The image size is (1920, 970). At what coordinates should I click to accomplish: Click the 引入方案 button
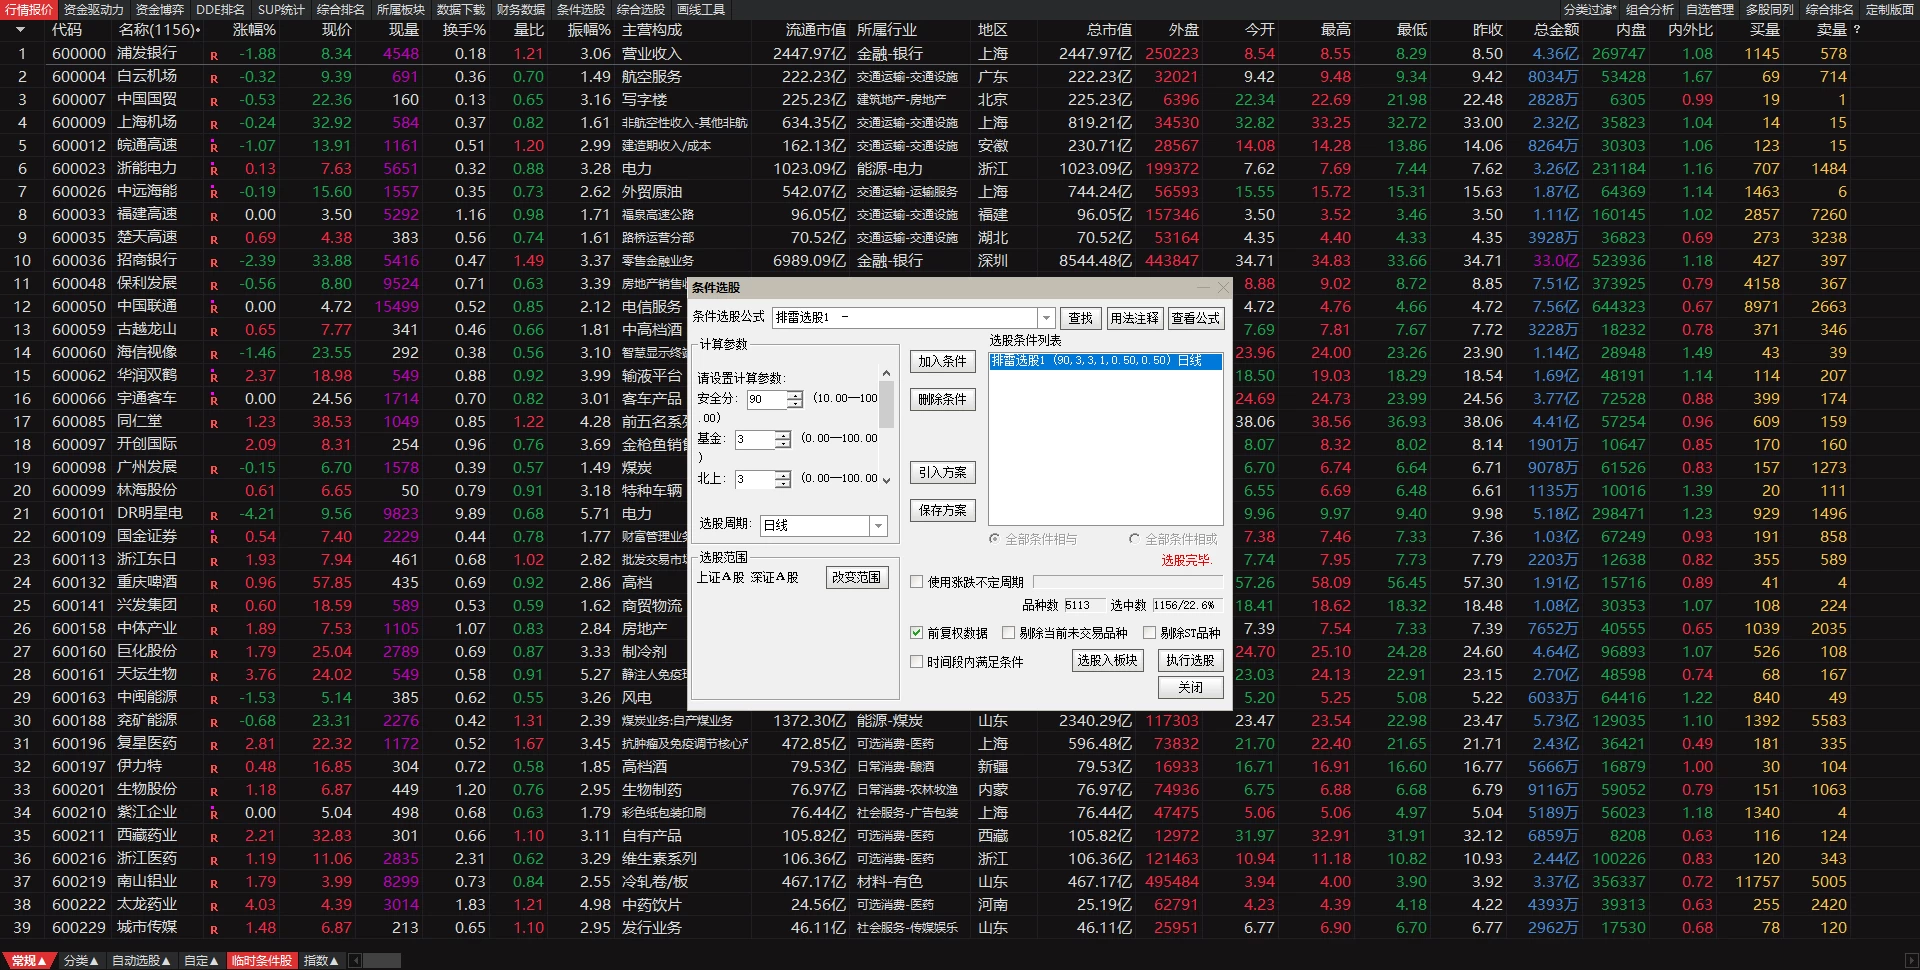(942, 473)
